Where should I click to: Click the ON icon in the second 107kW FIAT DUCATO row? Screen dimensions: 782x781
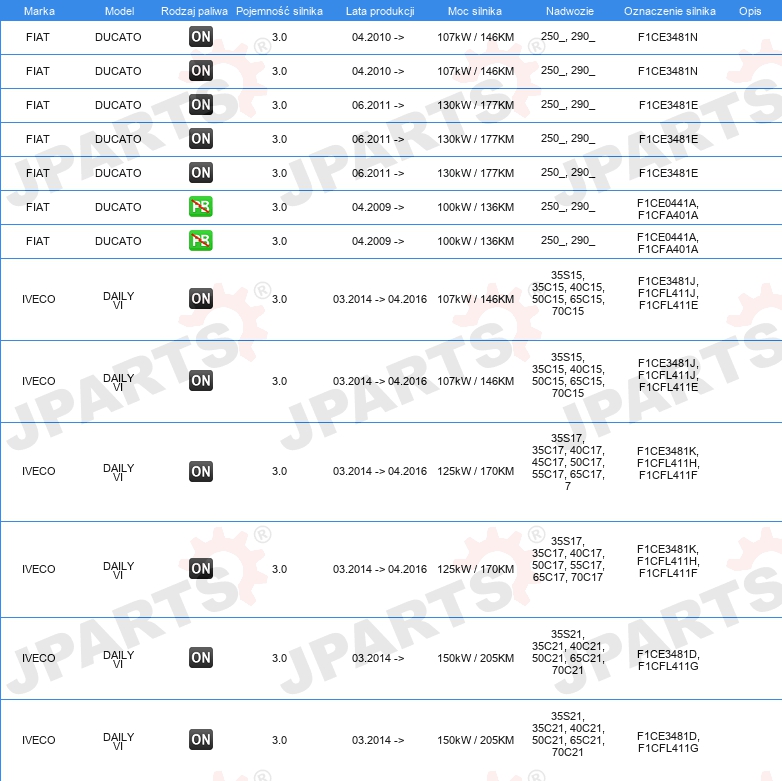(x=200, y=70)
